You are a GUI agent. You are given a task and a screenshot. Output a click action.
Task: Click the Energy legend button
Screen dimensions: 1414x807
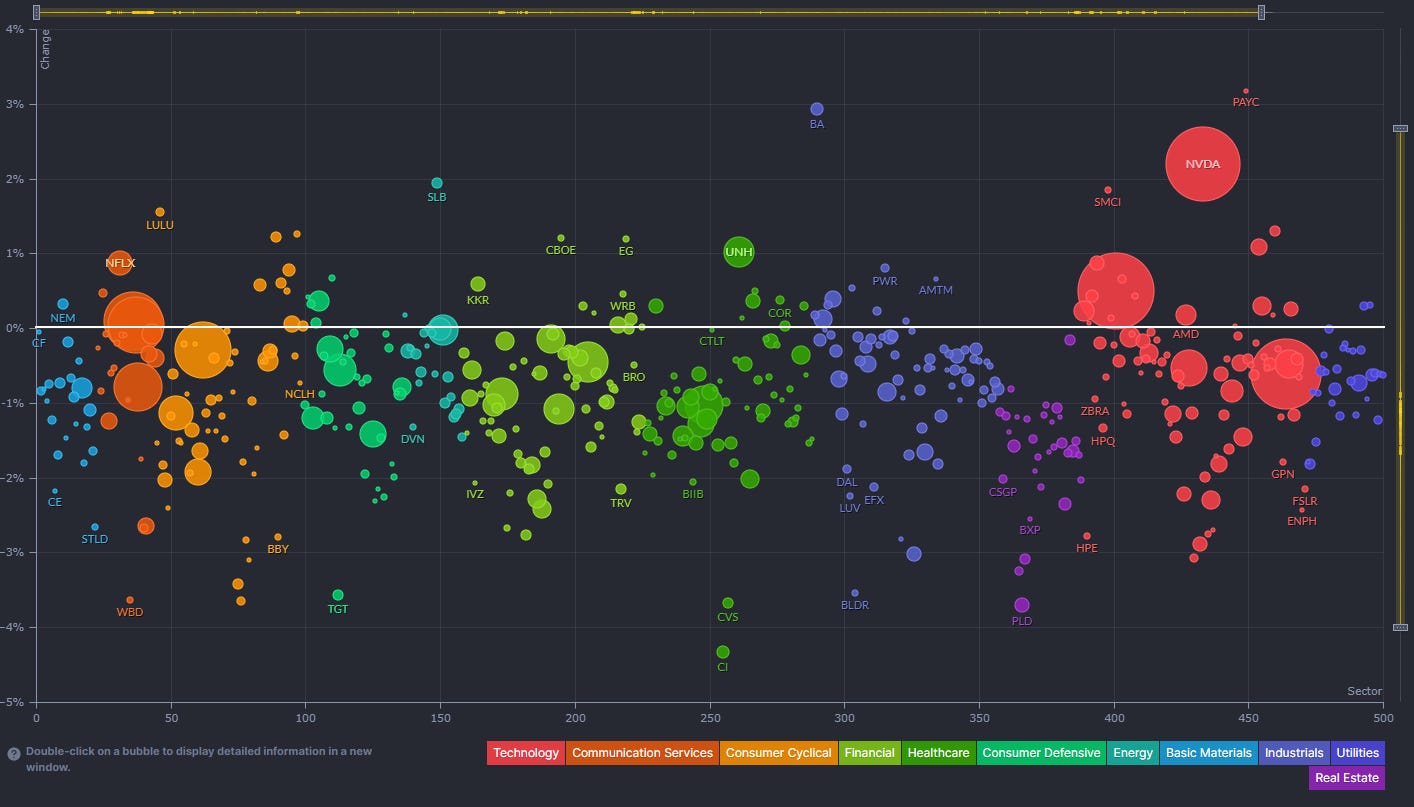(1132, 753)
